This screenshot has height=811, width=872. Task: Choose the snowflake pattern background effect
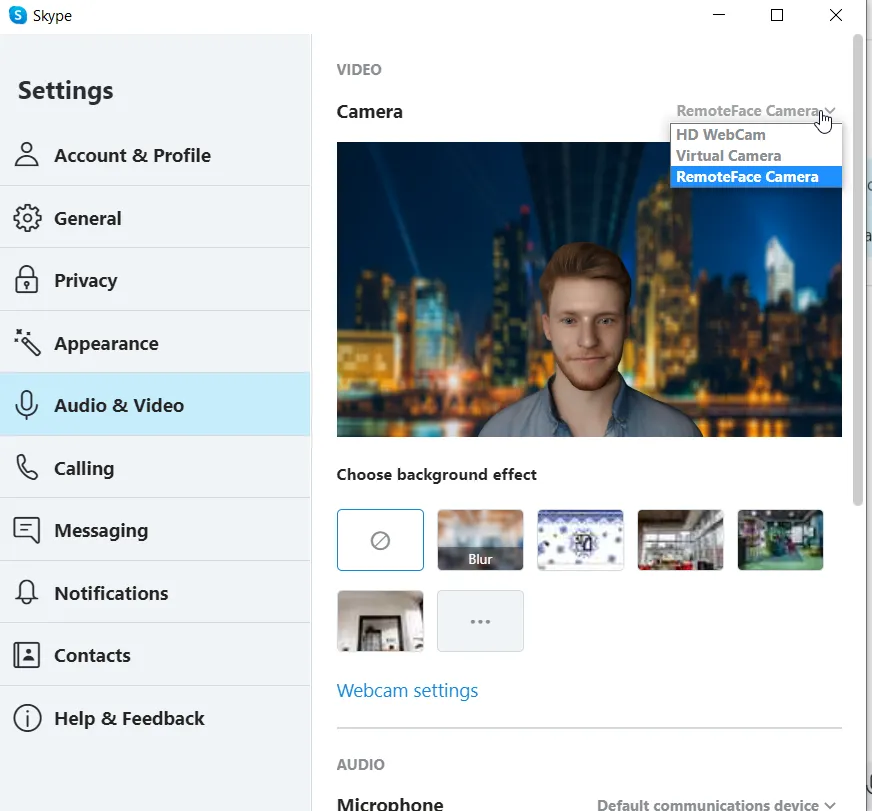coord(581,540)
